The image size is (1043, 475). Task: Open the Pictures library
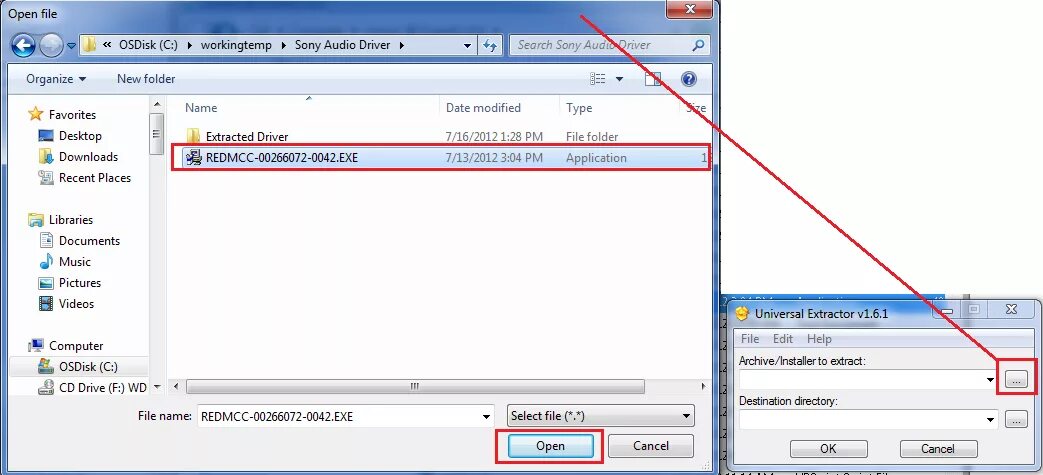coord(80,283)
